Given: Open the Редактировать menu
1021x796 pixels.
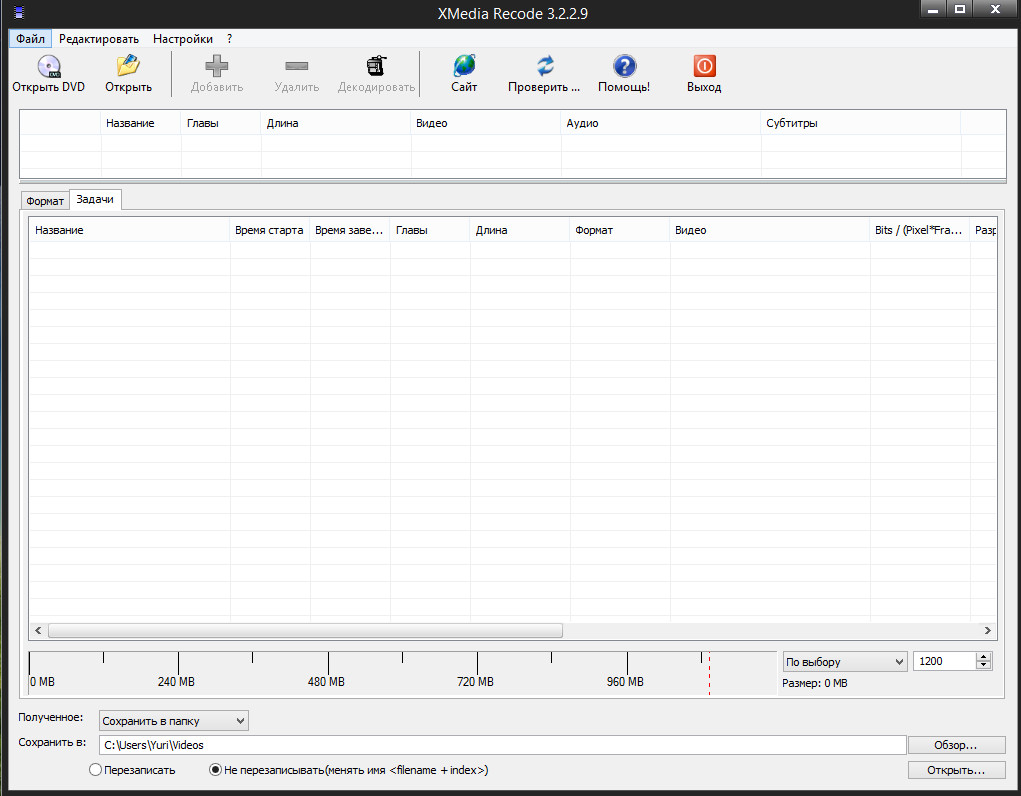Looking at the screenshot, I should click(x=99, y=38).
